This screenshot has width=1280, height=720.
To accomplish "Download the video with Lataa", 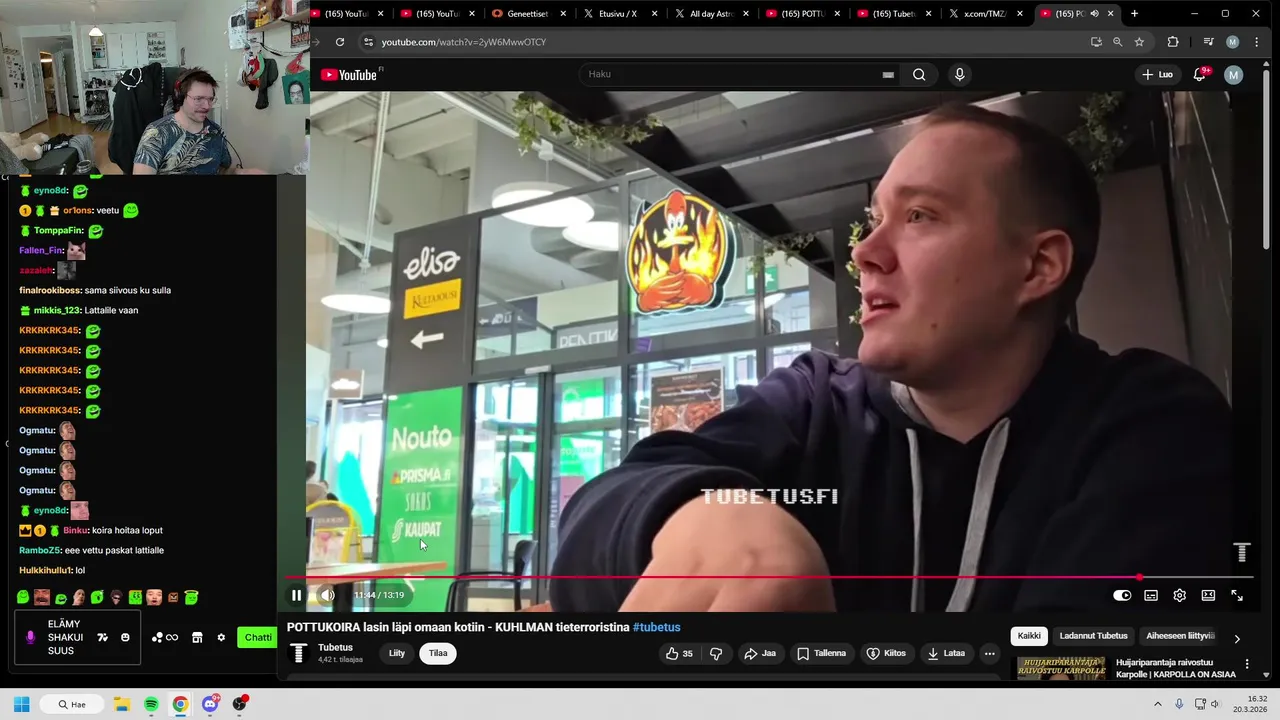I will click(x=946, y=653).
